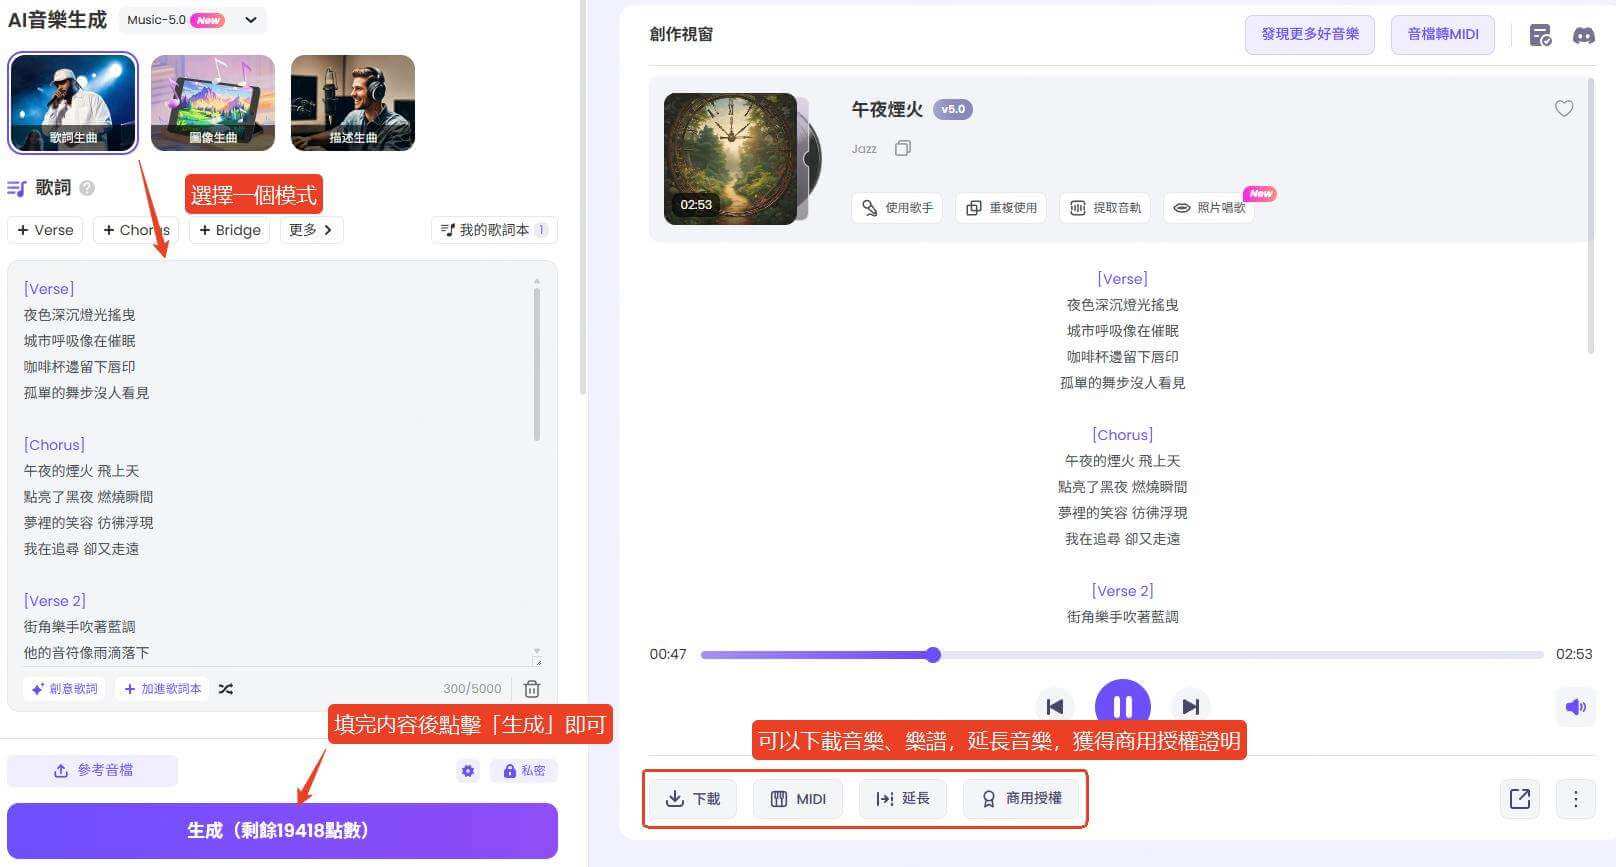Toggle the 私密 private lock option

tap(524, 771)
